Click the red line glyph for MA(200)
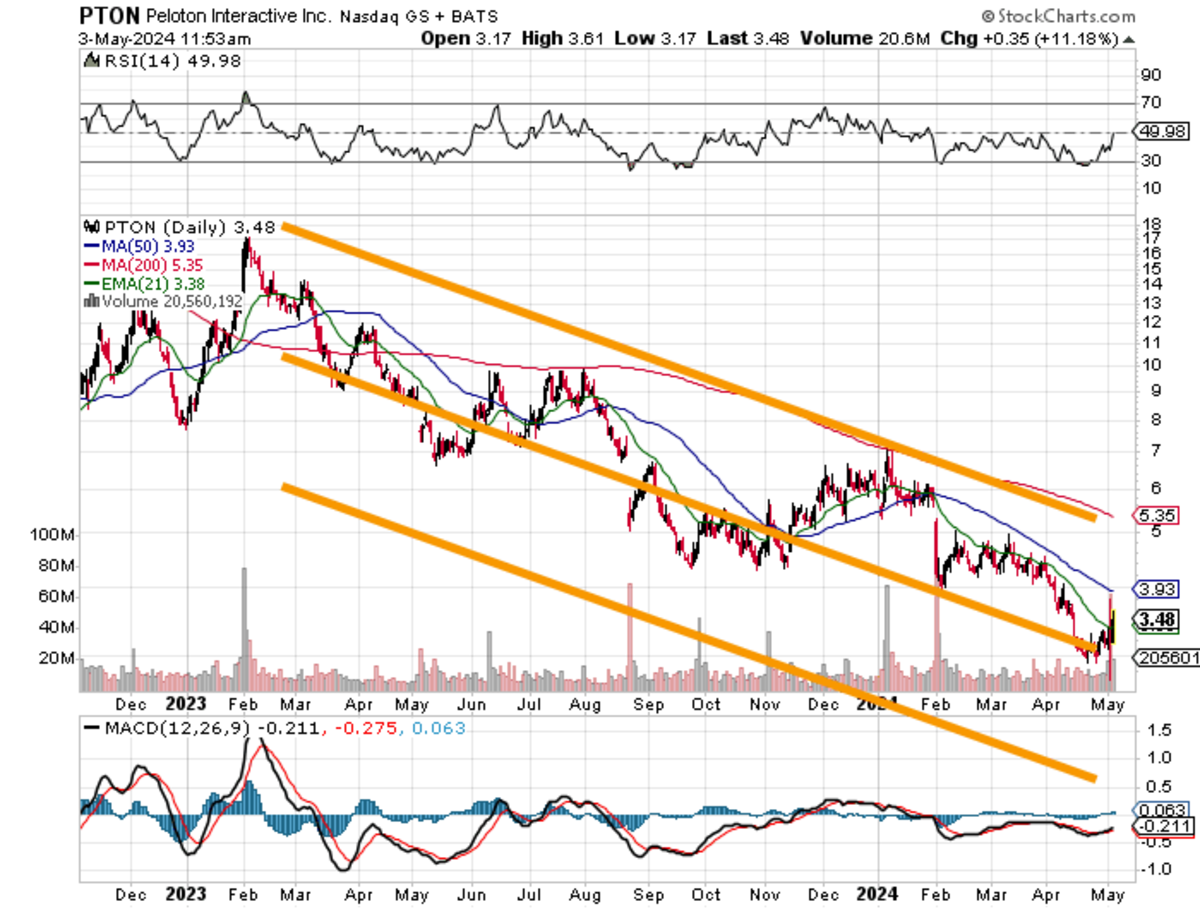 pos(92,261)
